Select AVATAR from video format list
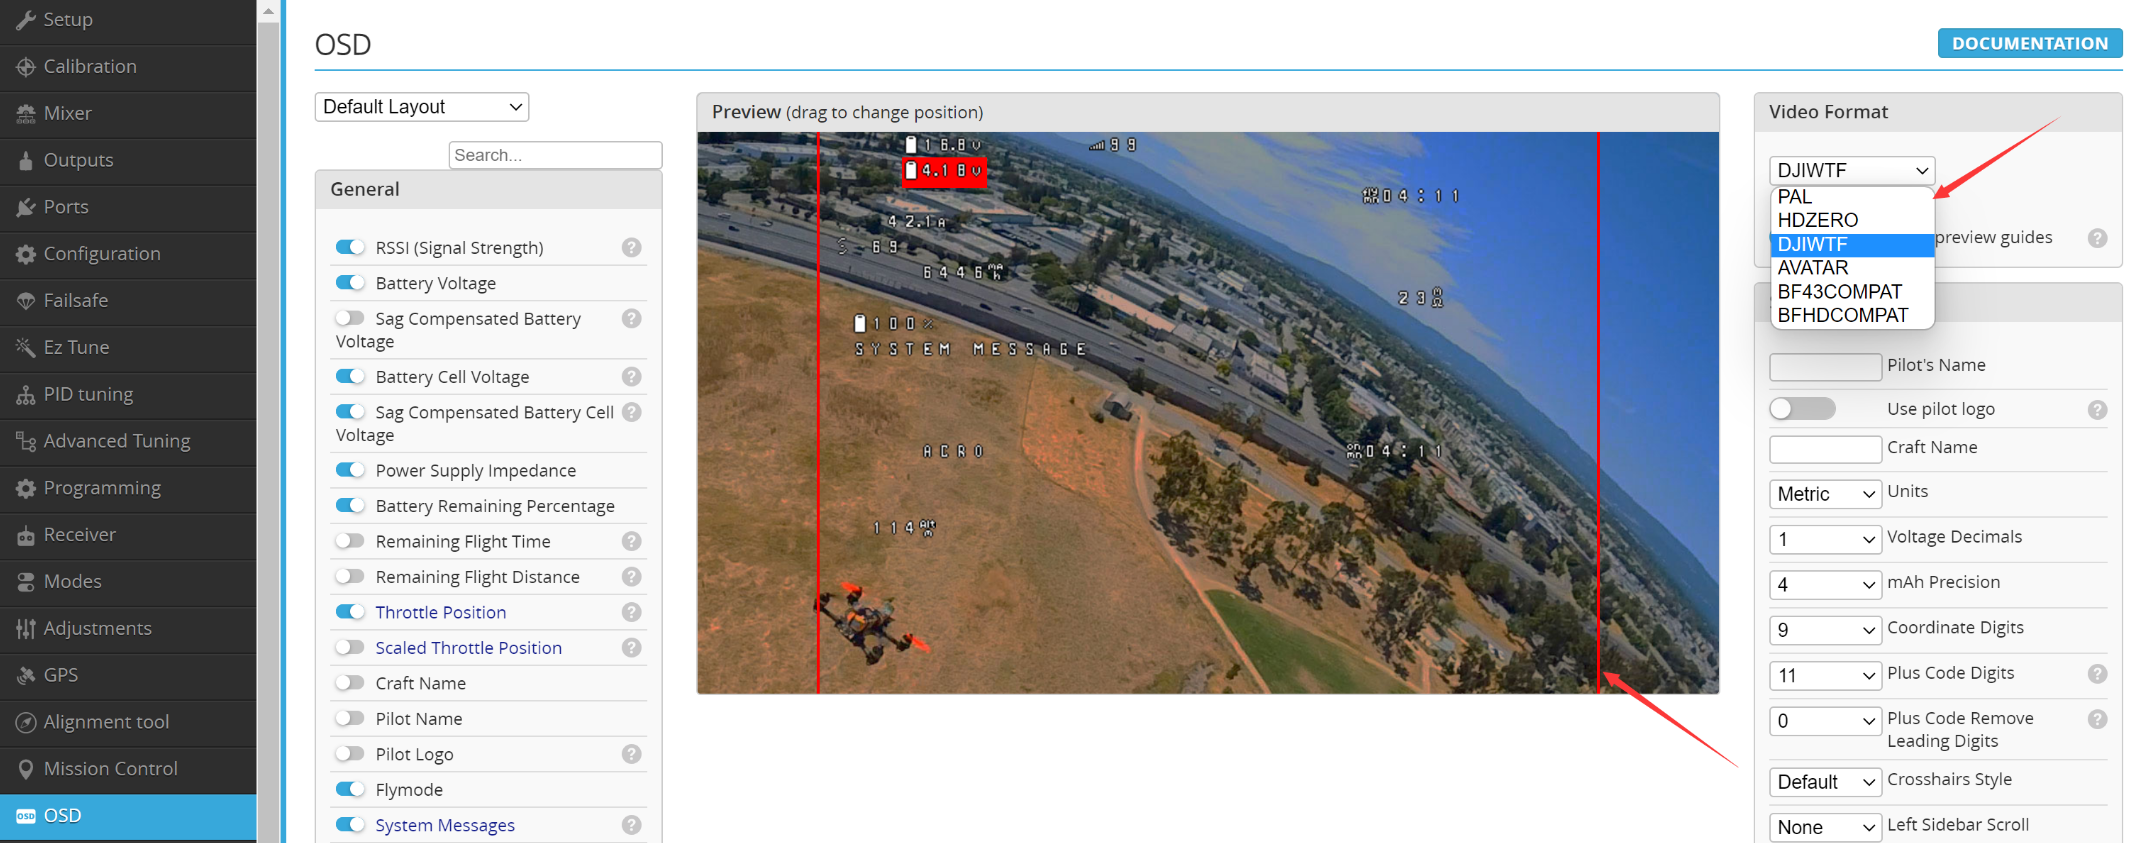2129x843 pixels. click(1812, 268)
